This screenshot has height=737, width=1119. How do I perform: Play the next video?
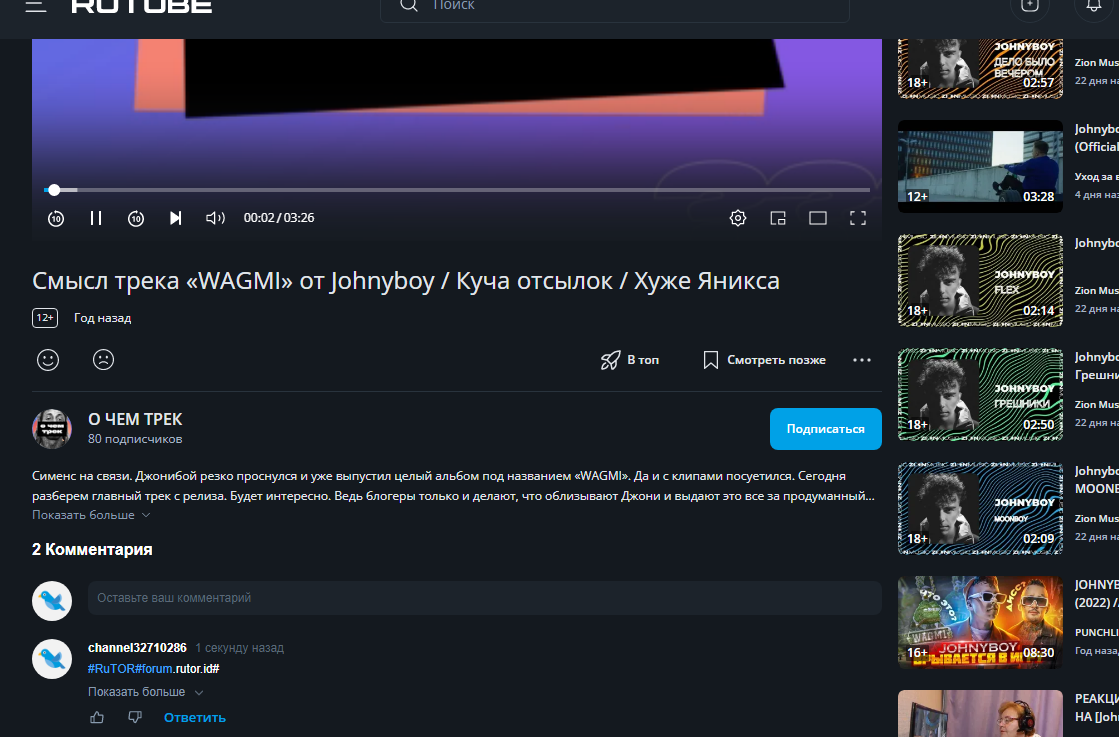(176, 218)
